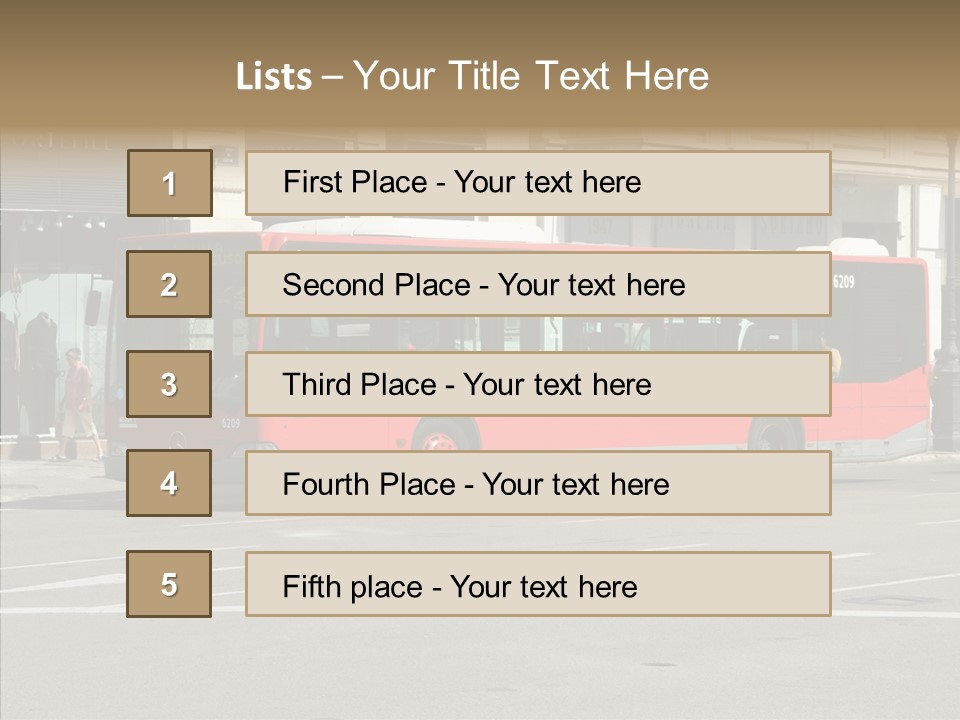Click 'Your Title Text Here' in the title
The image size is (960, 720).
[x=531, y=76]
